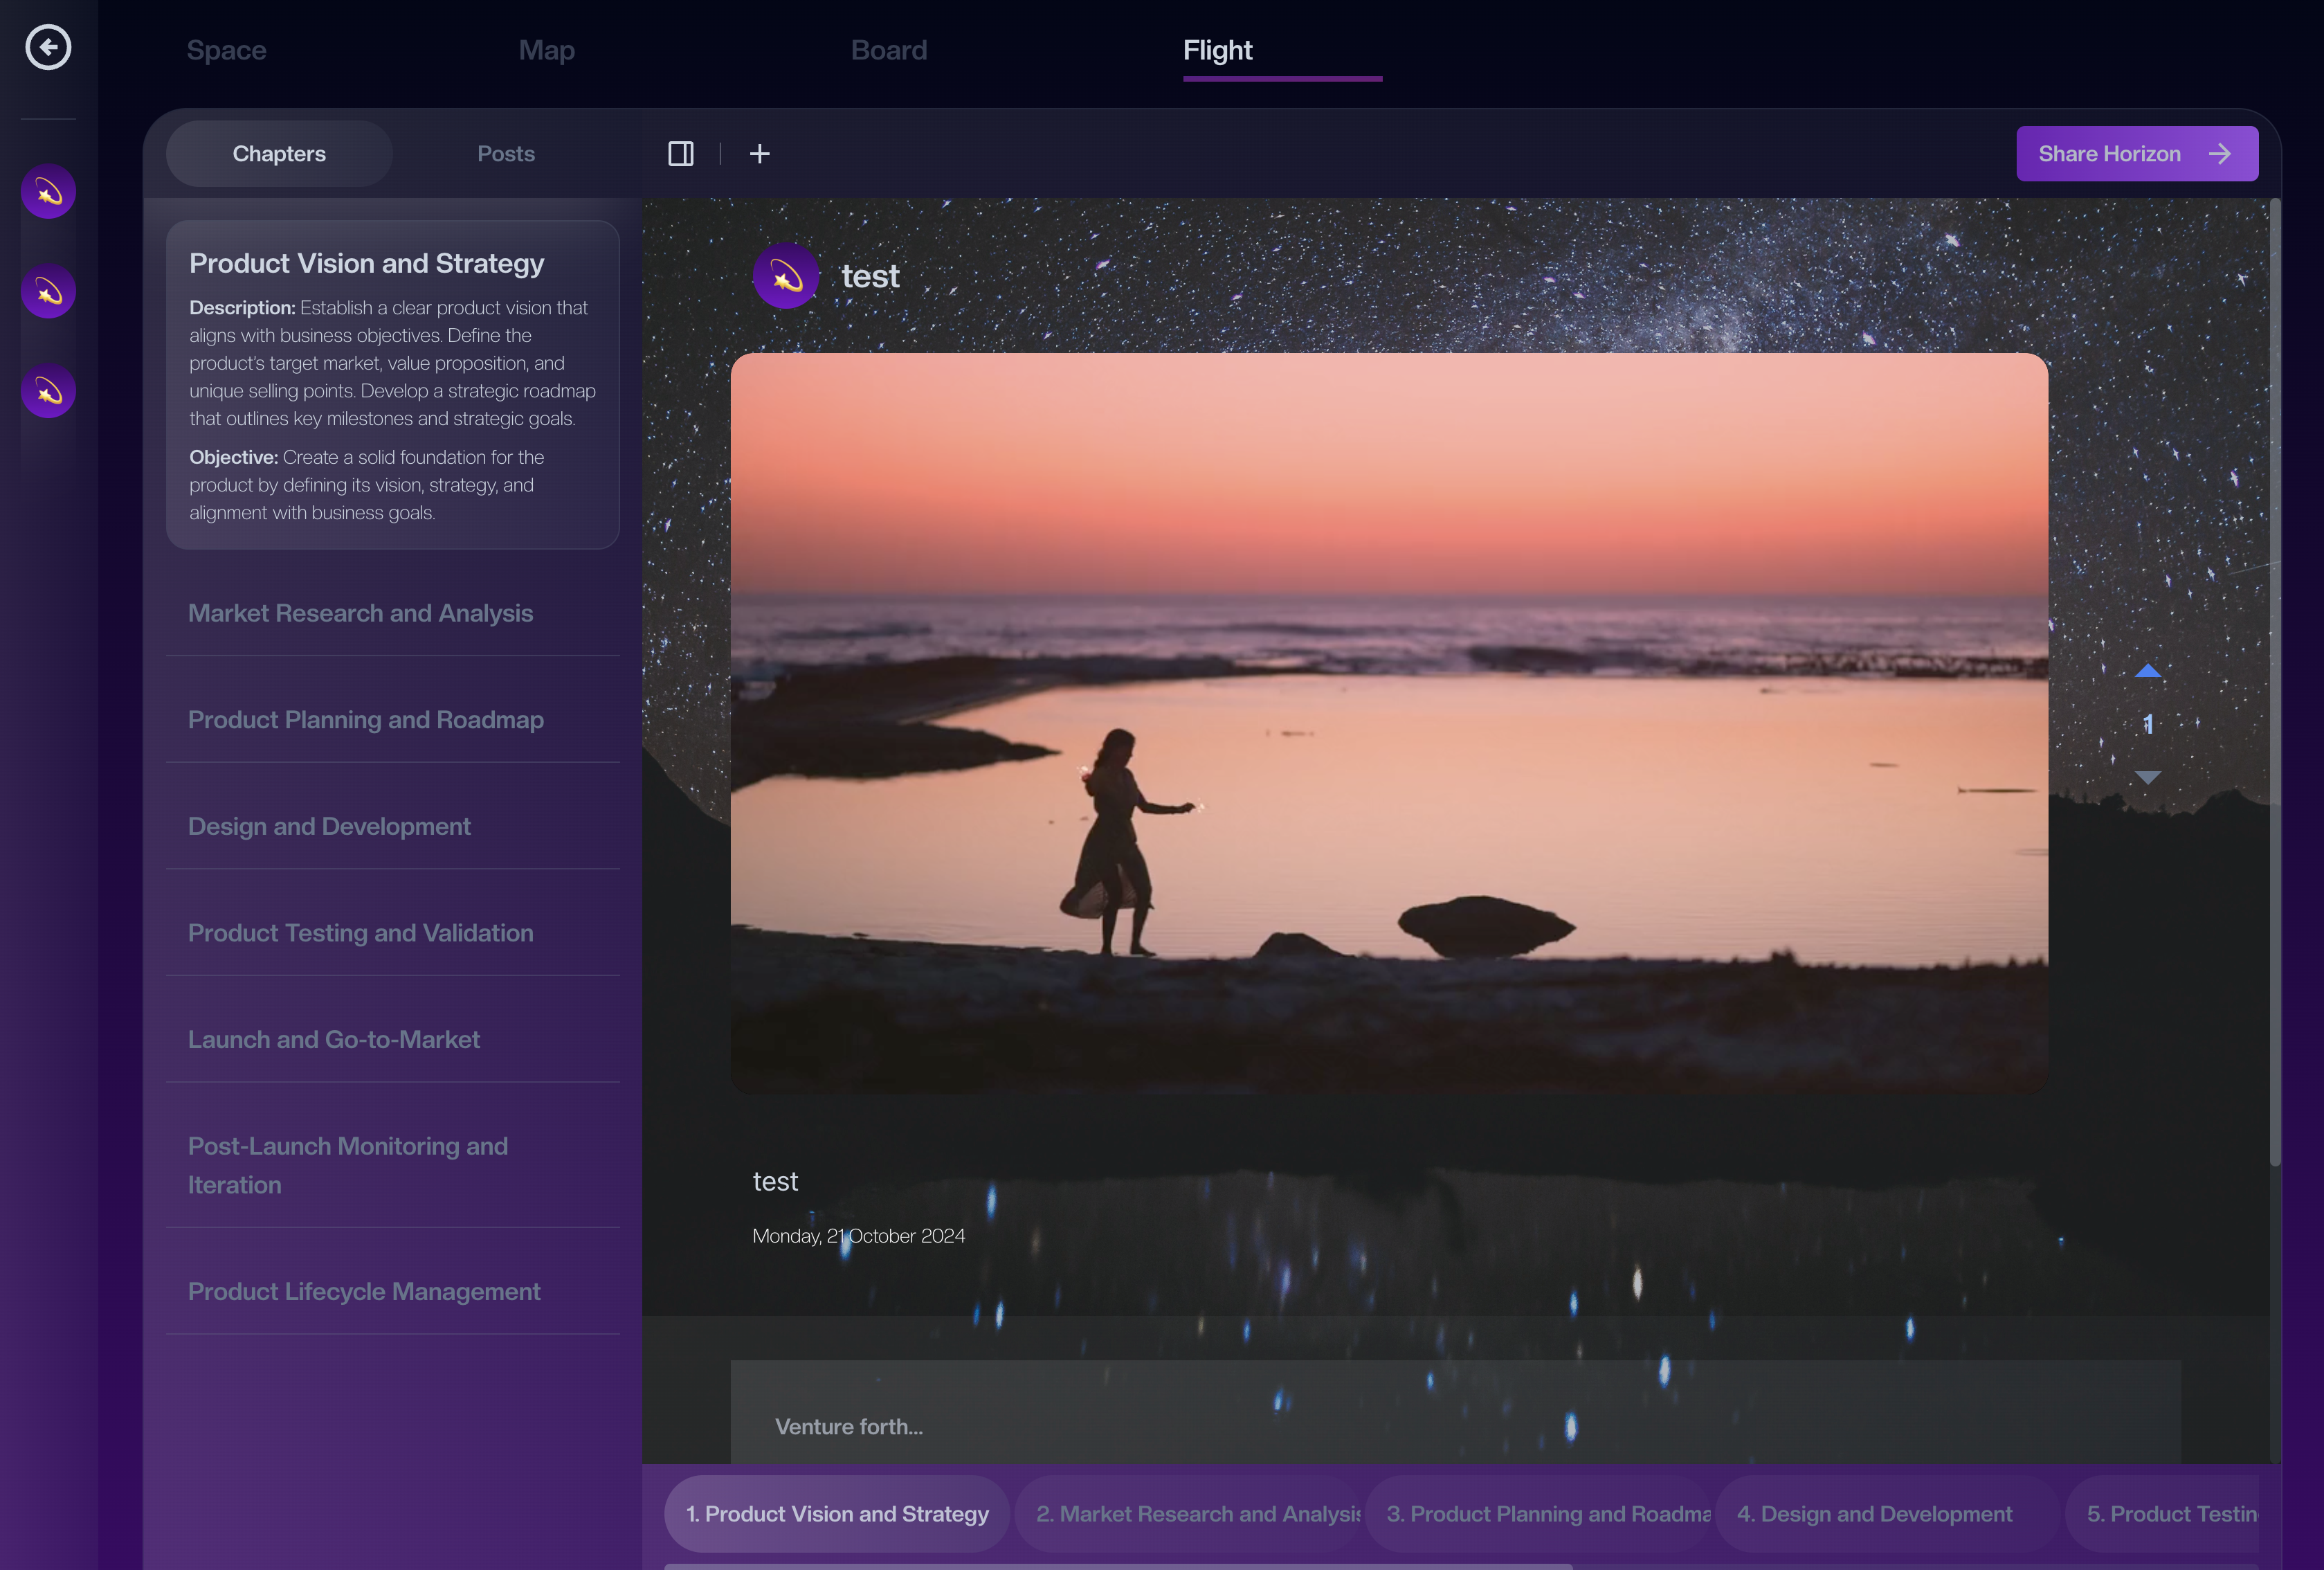Toggle the sidebar panel layout icon
The image size is (2324, 1570).
click(681, 154)
